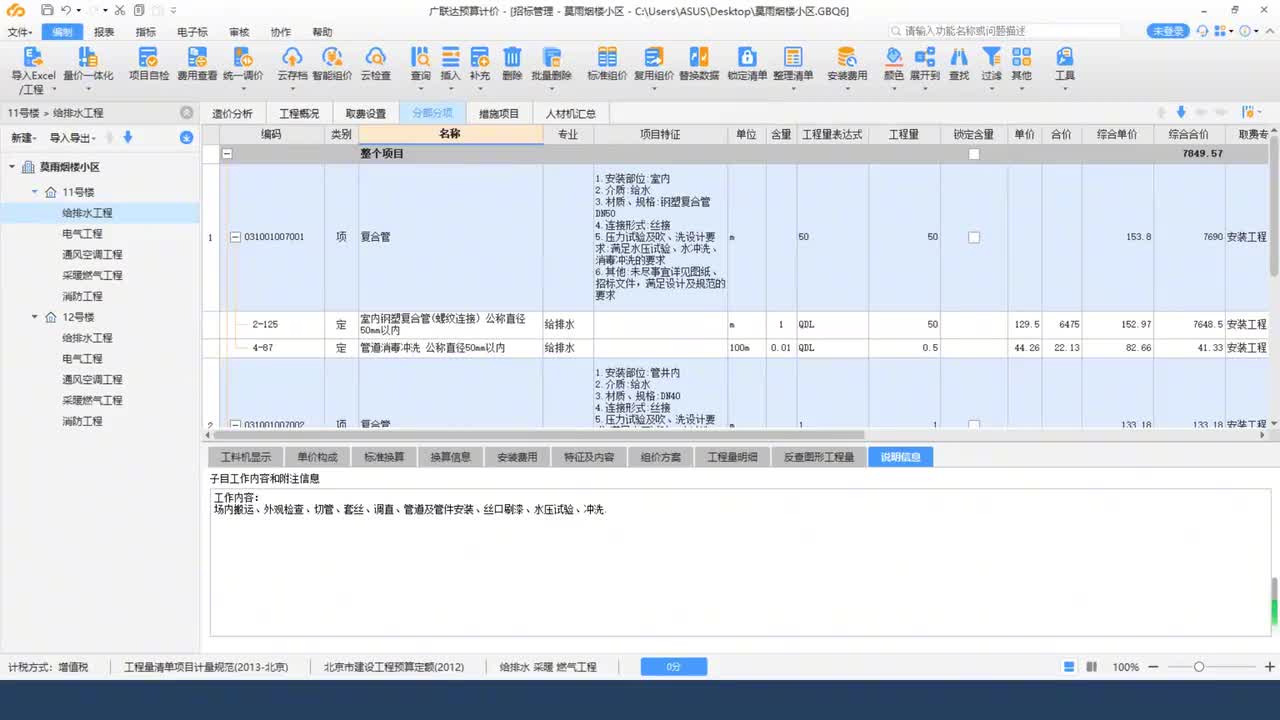Click the 云存档 cloud archive icon
1280x720 pixels.
[292, 57]
